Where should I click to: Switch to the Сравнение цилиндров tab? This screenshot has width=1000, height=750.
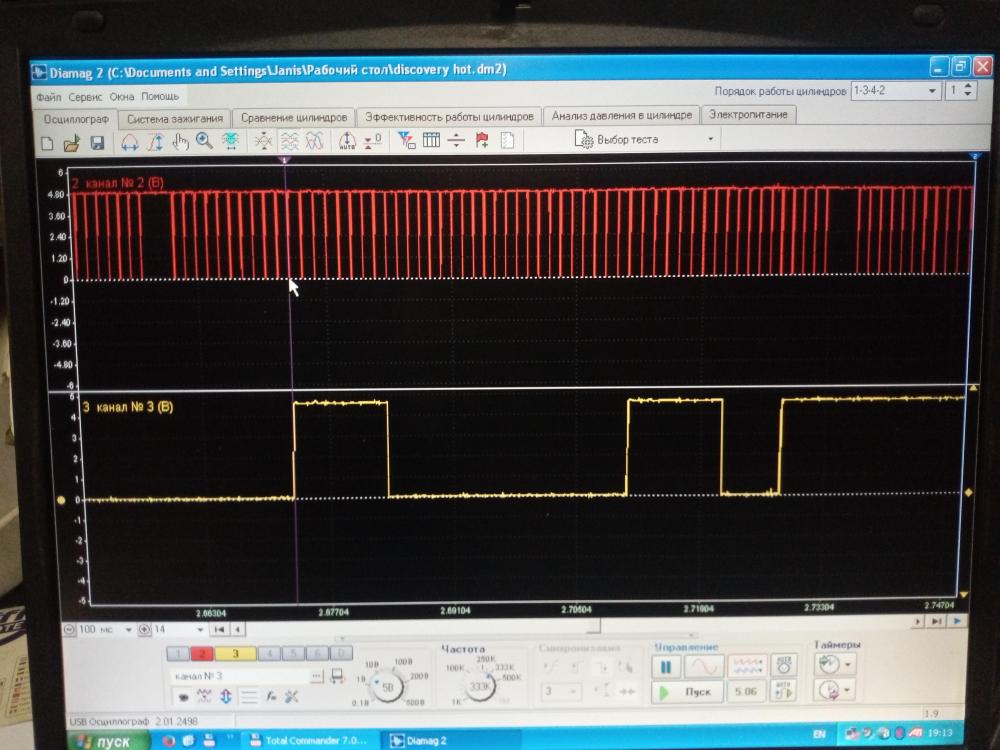(294, 117)
